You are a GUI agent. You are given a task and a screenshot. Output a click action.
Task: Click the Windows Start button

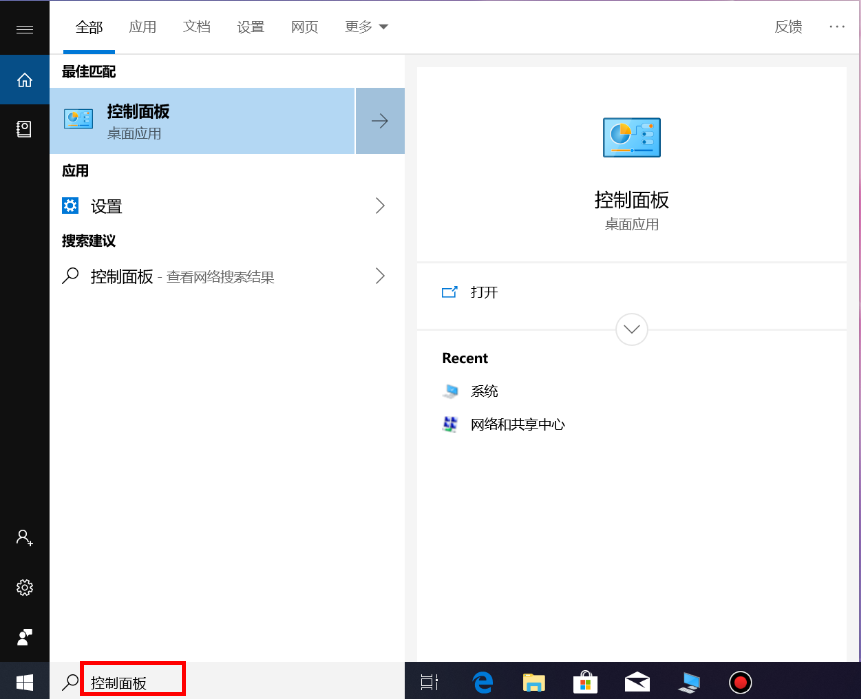point(24,682)
